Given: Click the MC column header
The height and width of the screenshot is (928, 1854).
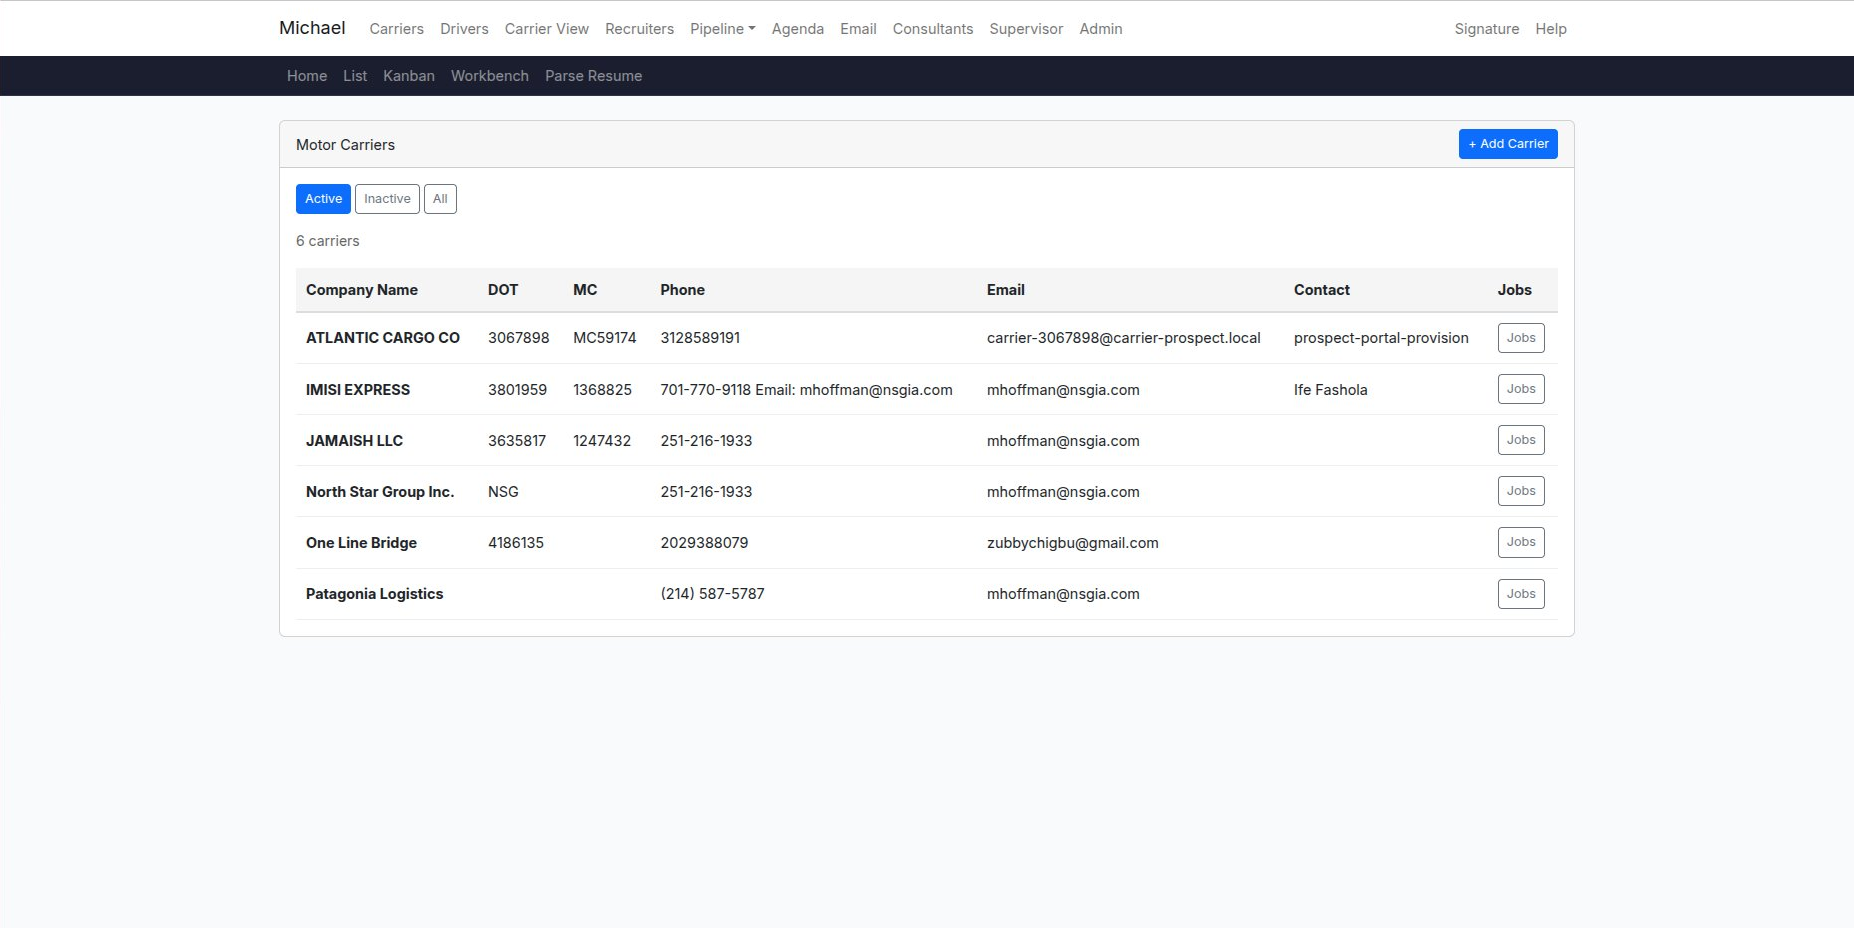Looking at the screenshot, I should coord(585,290).
